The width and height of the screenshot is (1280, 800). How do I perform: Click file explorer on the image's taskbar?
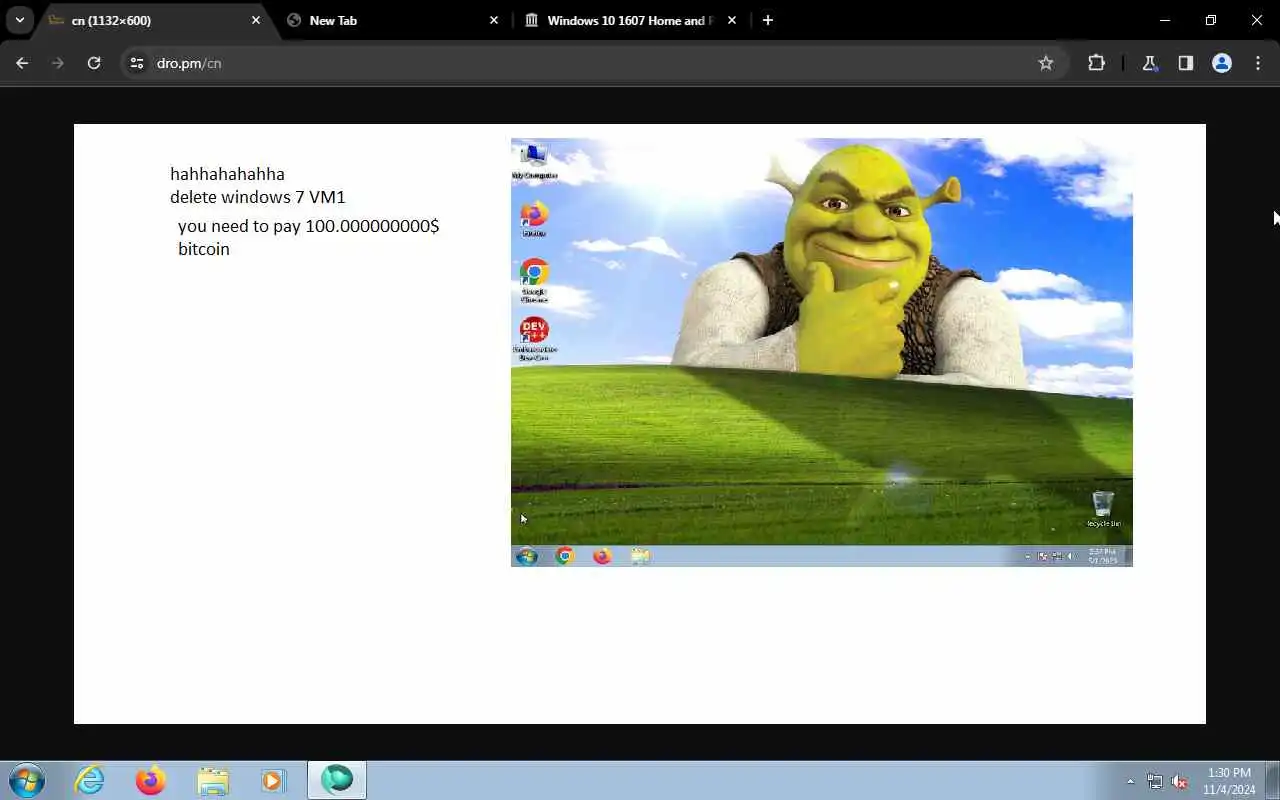[640, 556]
